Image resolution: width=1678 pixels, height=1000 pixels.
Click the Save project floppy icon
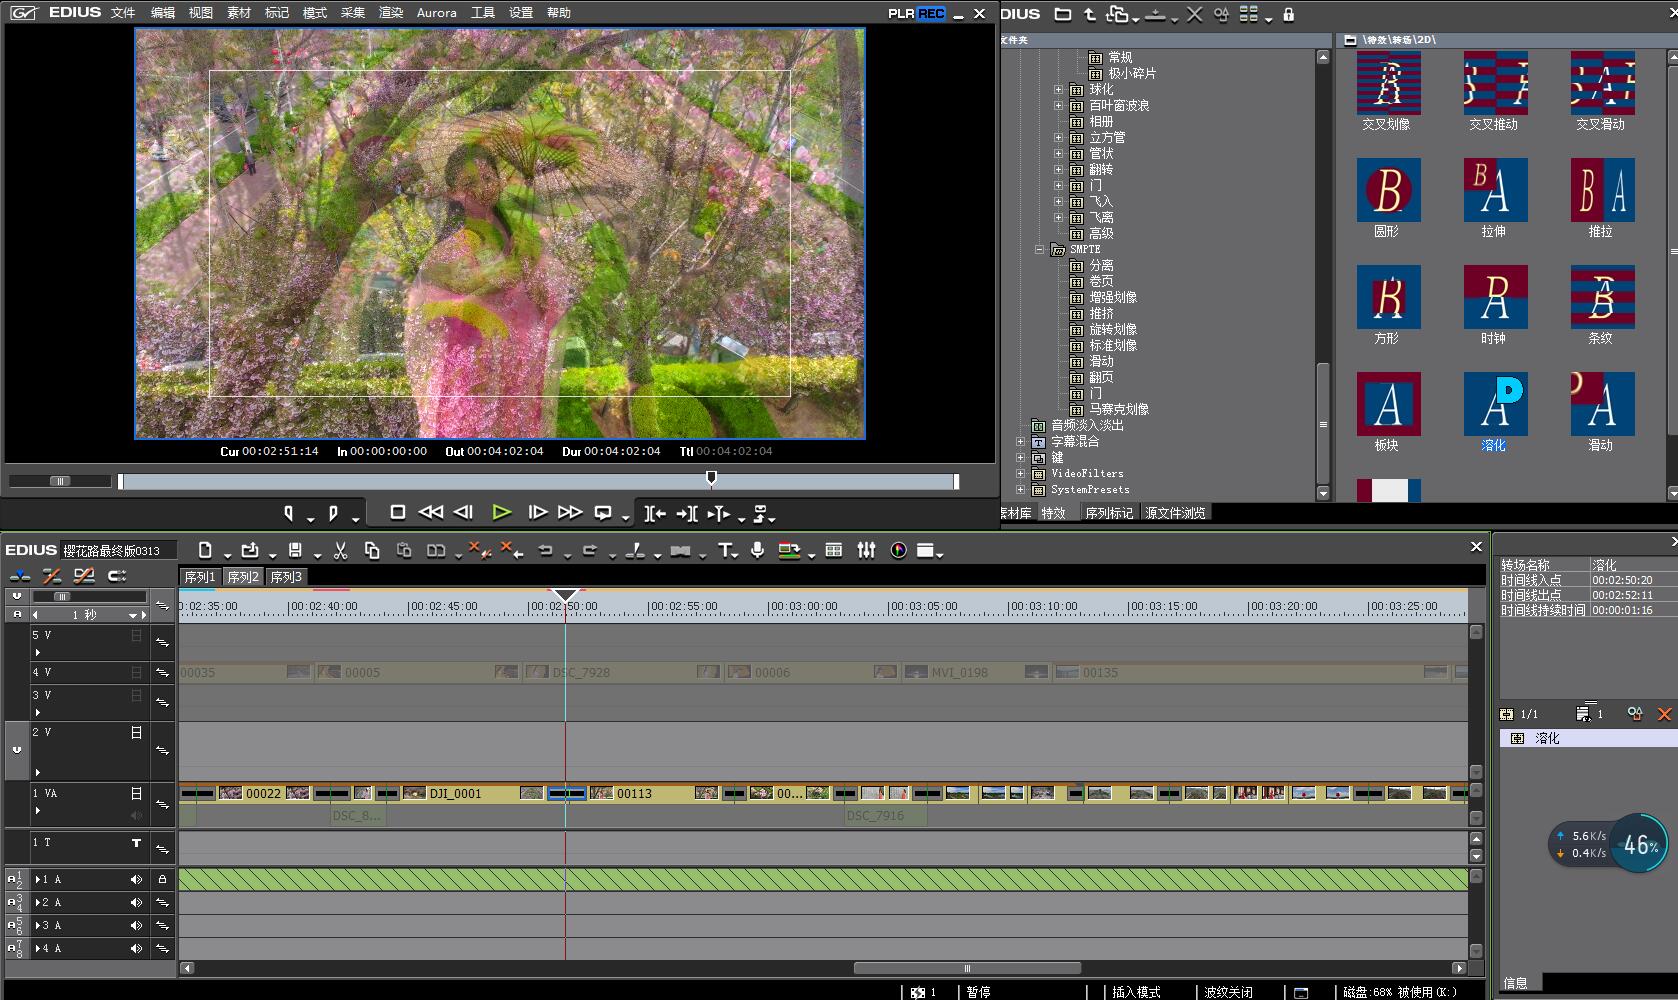pyautogui.click(x=295, y=550)
